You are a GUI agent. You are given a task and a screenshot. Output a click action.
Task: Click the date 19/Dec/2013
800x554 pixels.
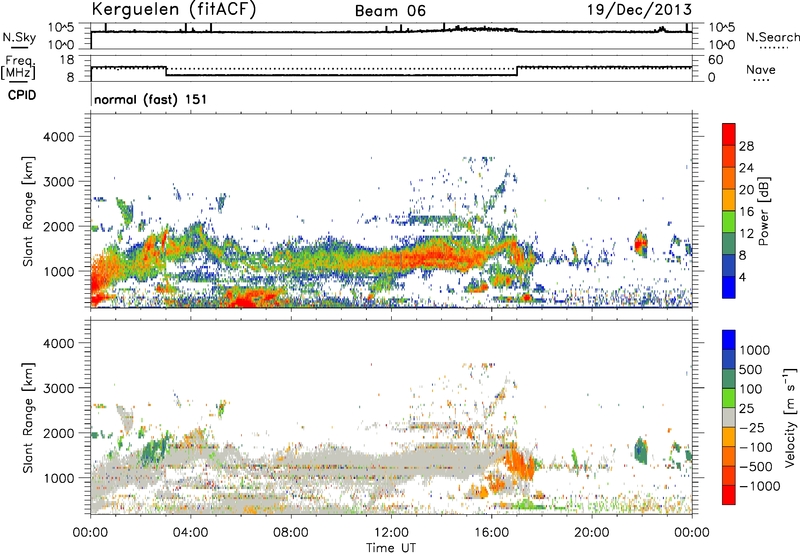point(639,9)
